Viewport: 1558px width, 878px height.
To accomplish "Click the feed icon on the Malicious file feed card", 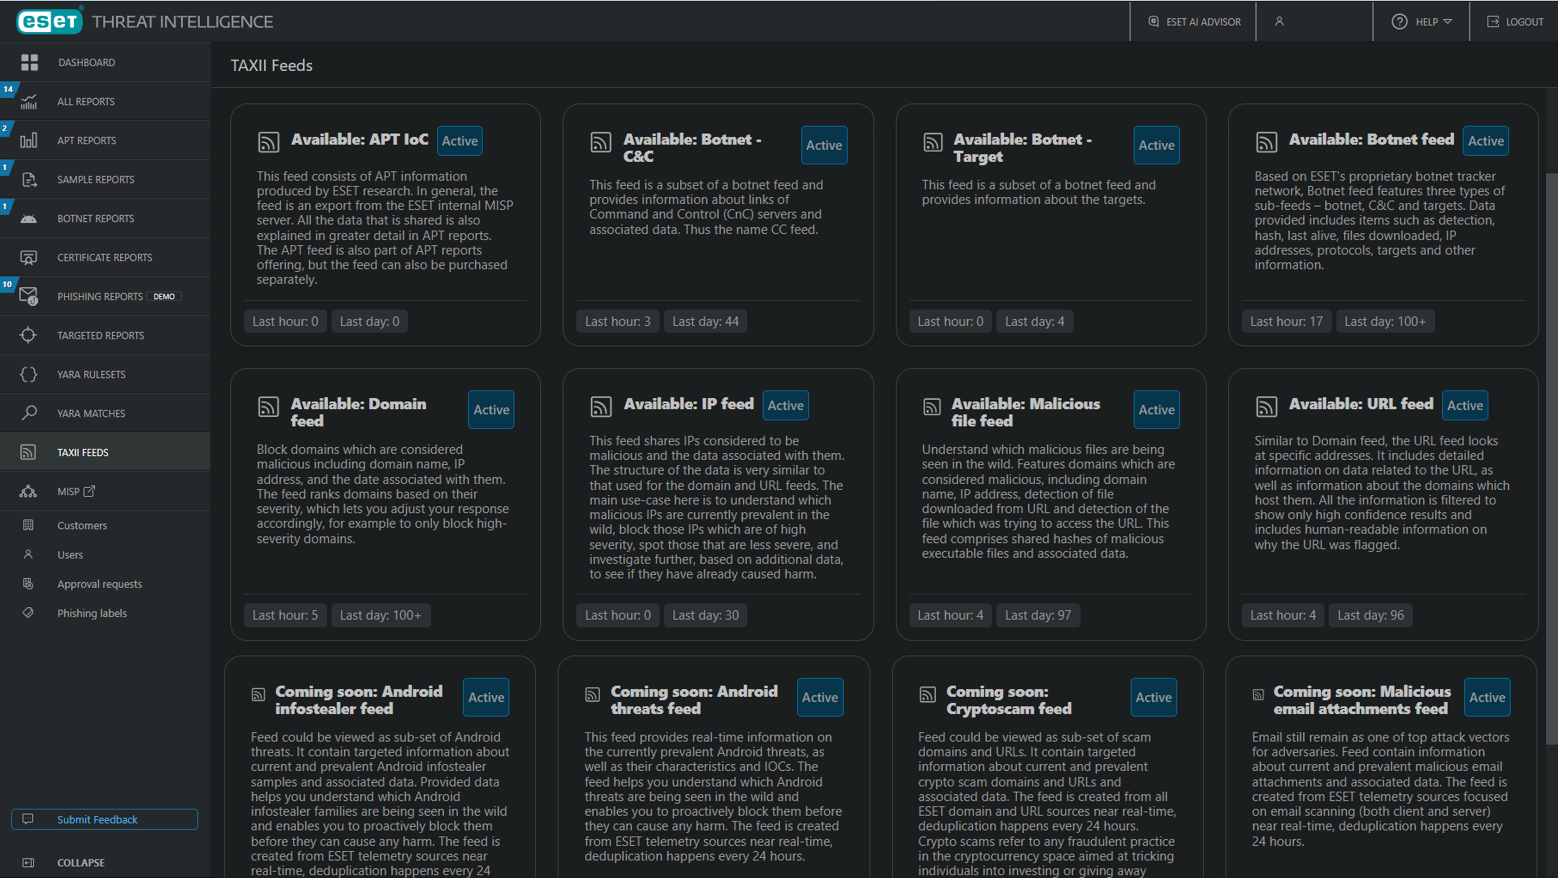I will pos(932,406).
